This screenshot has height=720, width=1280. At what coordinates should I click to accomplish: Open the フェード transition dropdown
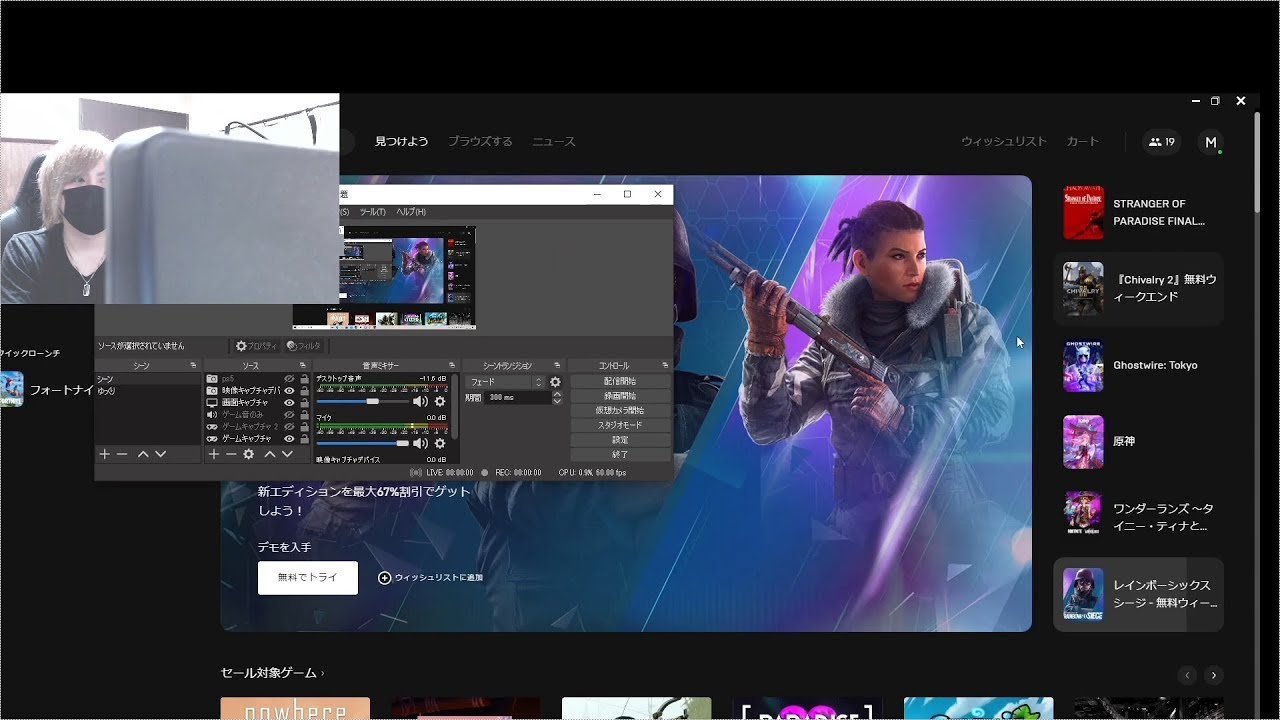[505, 382]
